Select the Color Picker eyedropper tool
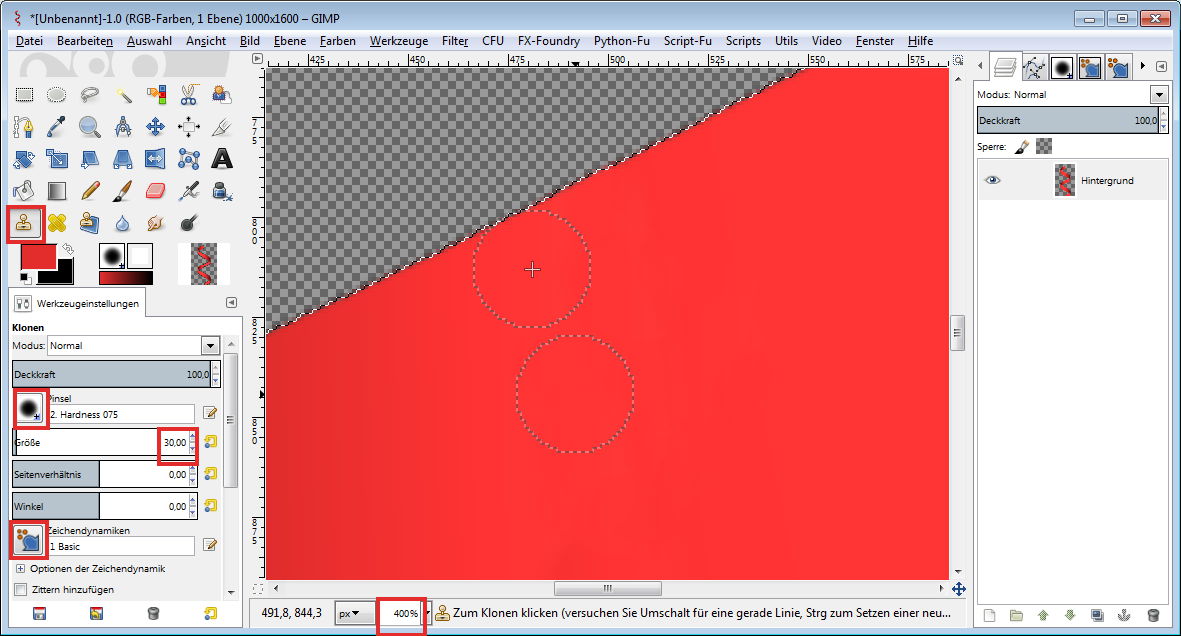This screenshot has width=1181, height=636. [x=56, y=127]
